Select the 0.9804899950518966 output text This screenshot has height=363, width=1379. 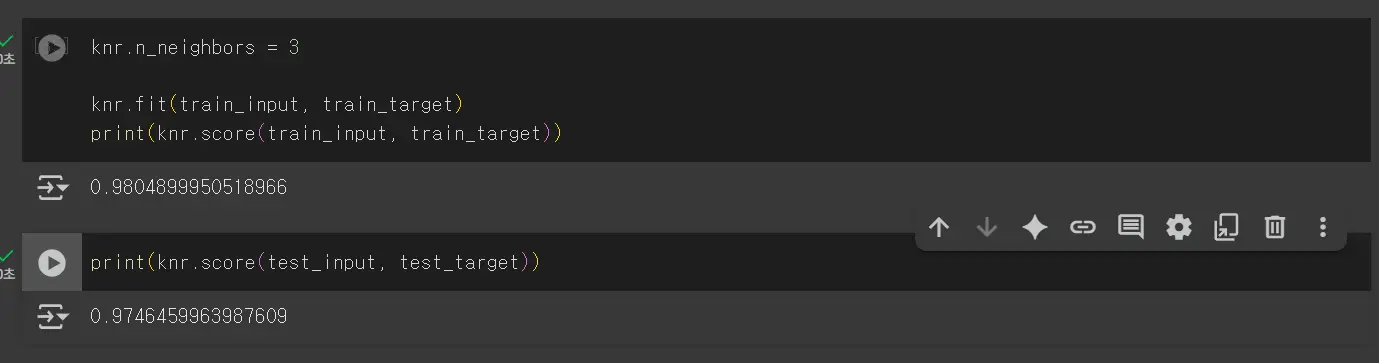pos(189,187)
